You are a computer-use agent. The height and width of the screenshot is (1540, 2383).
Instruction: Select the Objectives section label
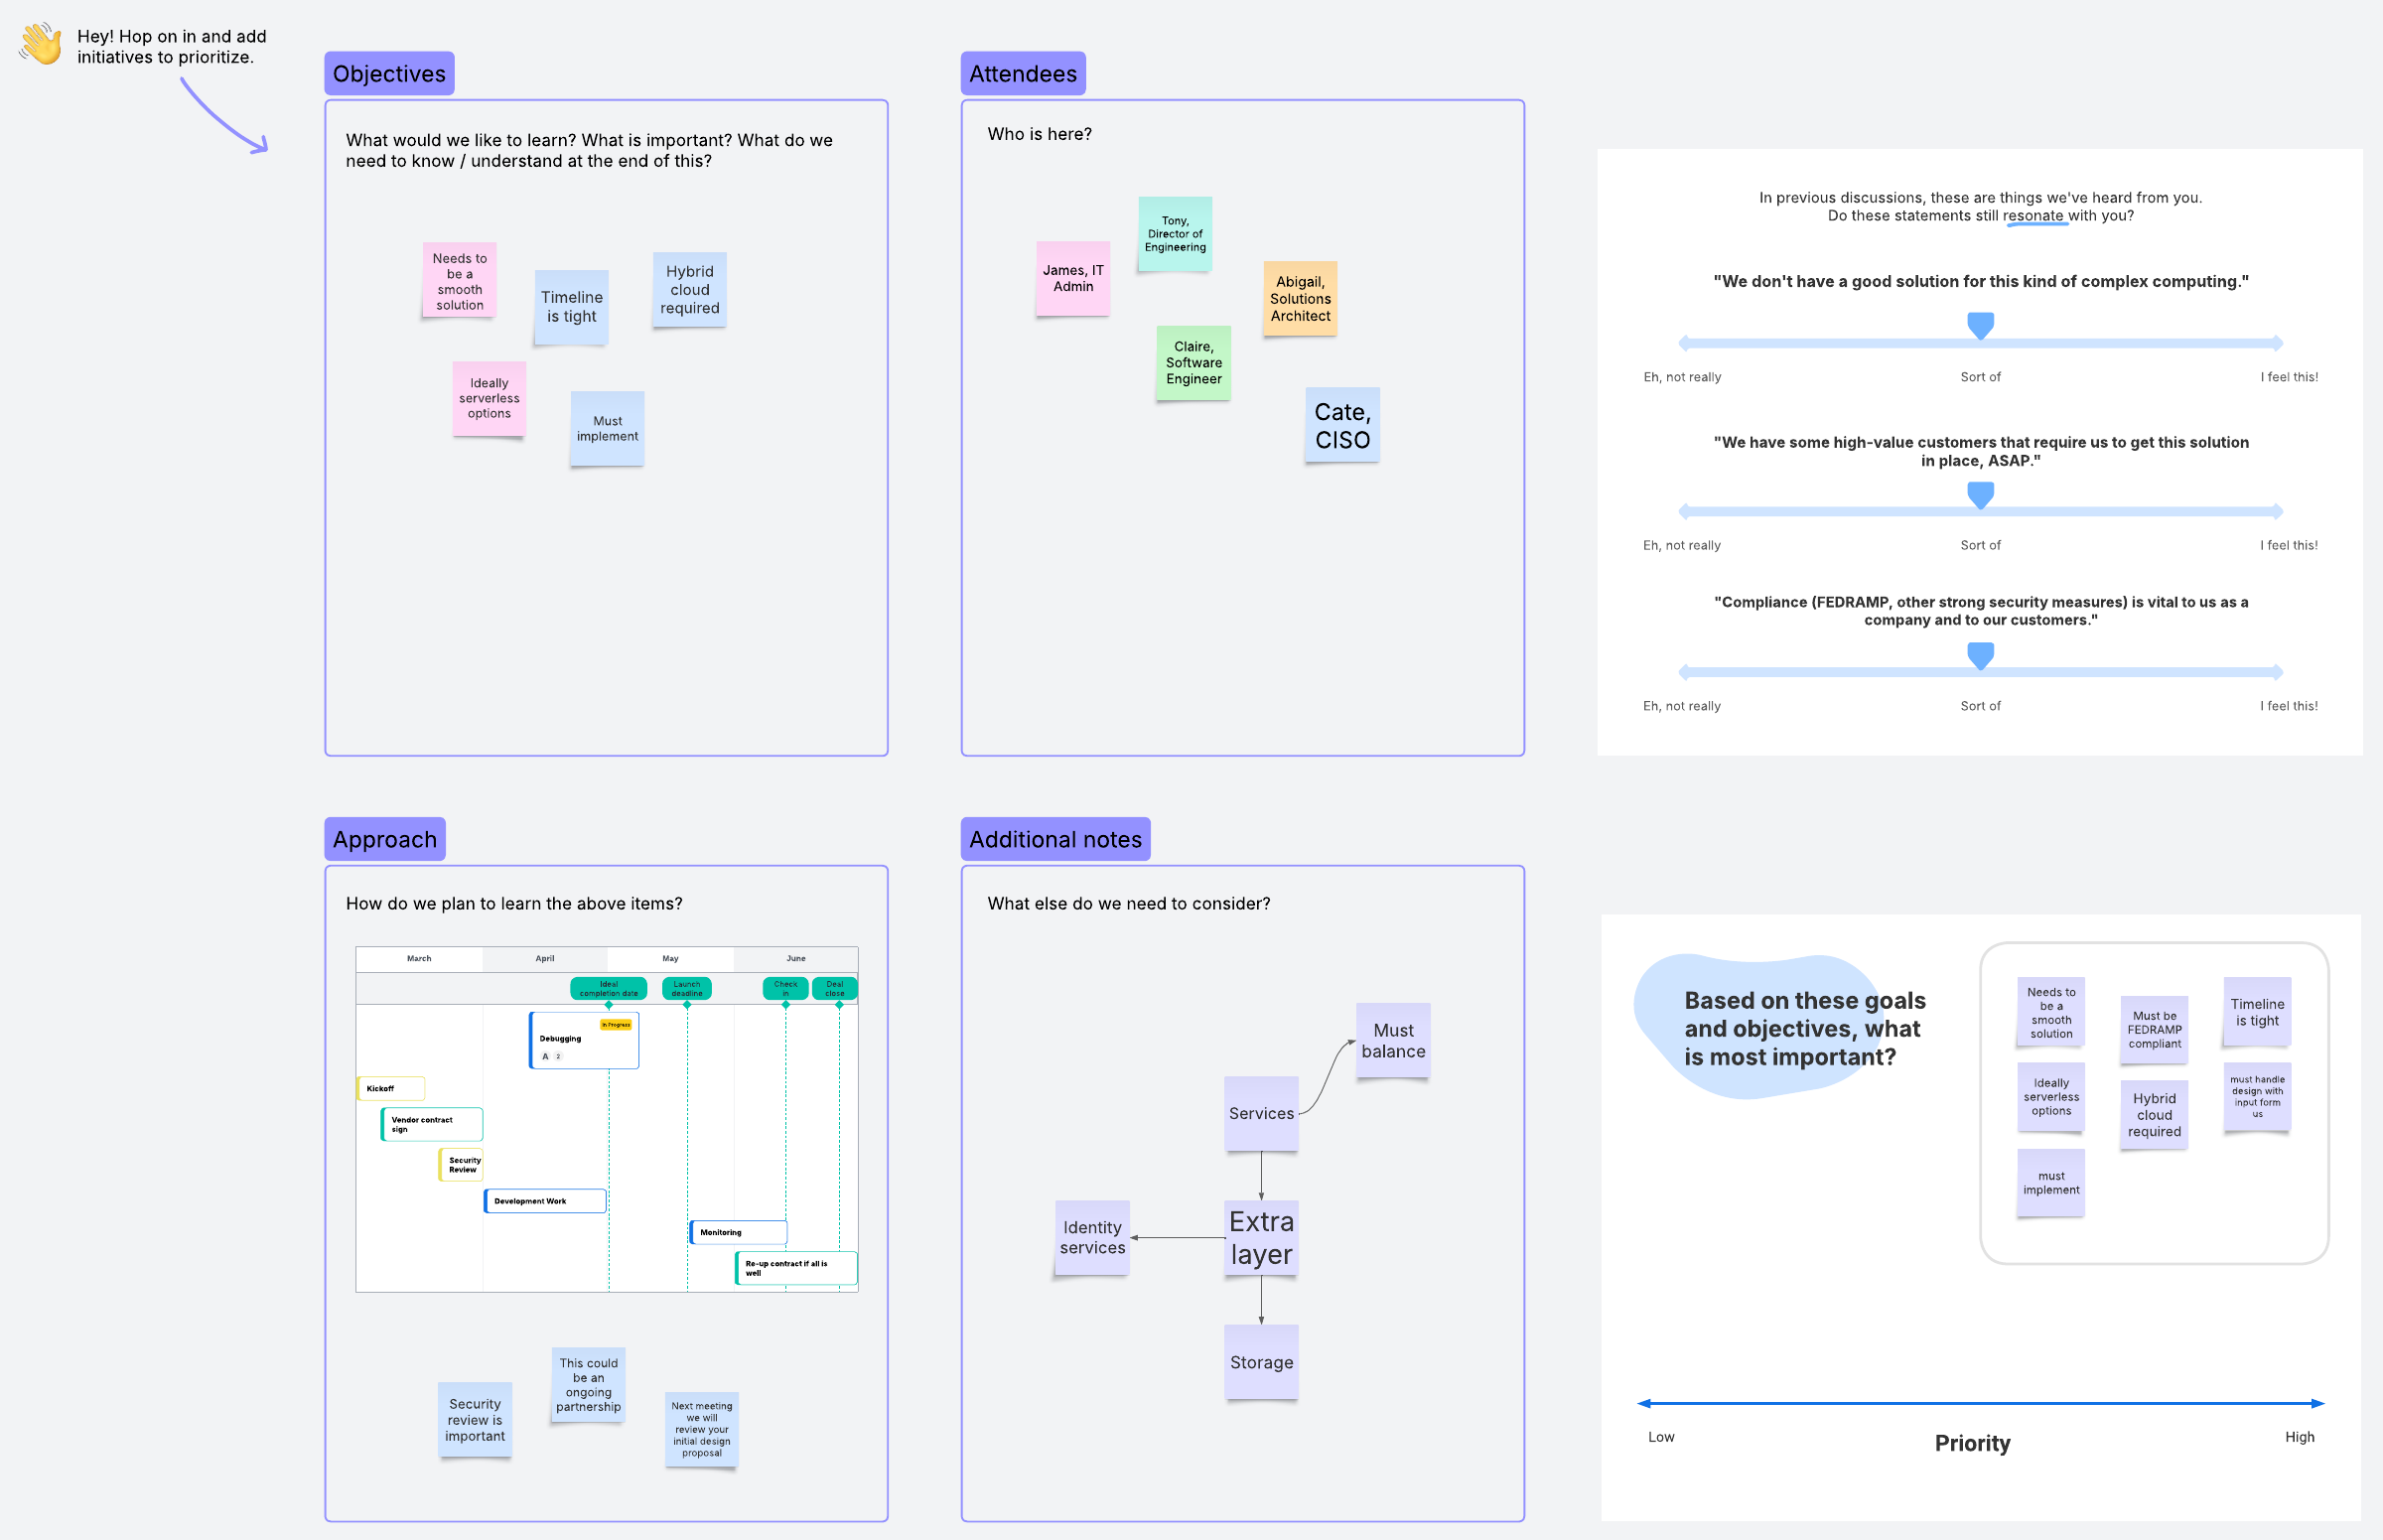click(x=389, y=73)
